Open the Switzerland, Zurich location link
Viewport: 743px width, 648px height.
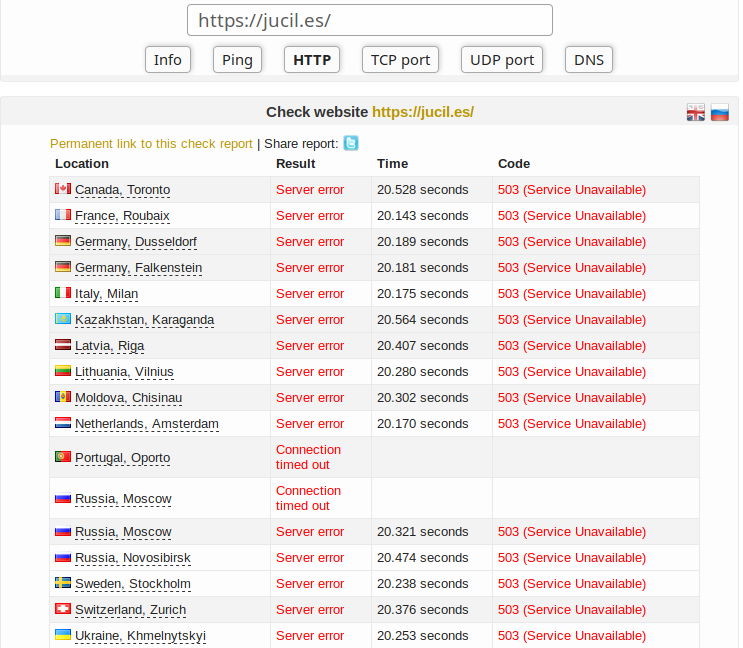[x=131, y=610]
